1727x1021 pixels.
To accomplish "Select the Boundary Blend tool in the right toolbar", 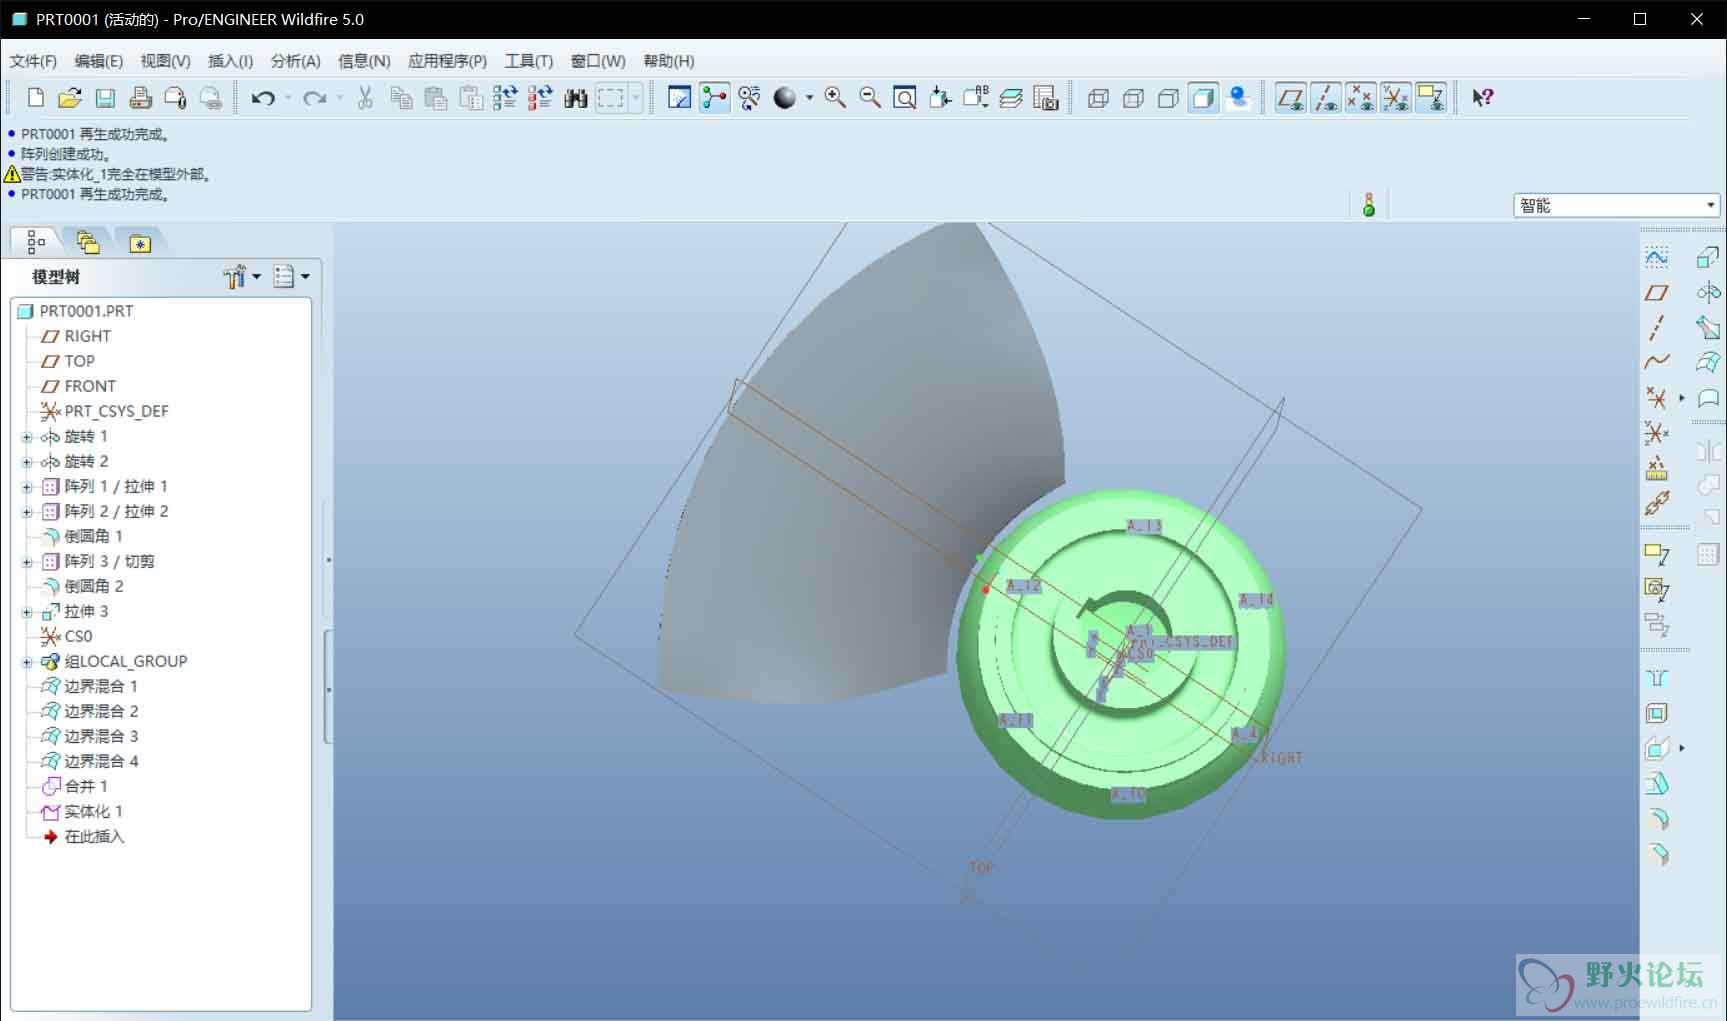I will 1708,362.
